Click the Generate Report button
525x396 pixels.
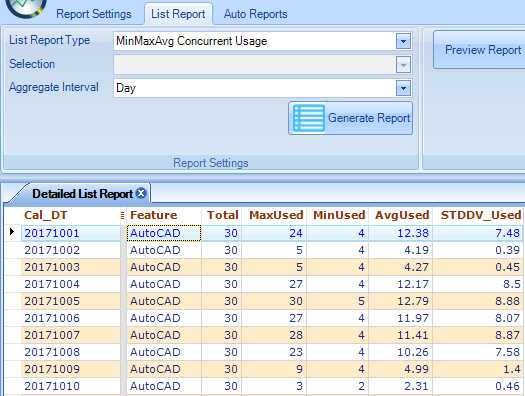click(x=350, y=118)
